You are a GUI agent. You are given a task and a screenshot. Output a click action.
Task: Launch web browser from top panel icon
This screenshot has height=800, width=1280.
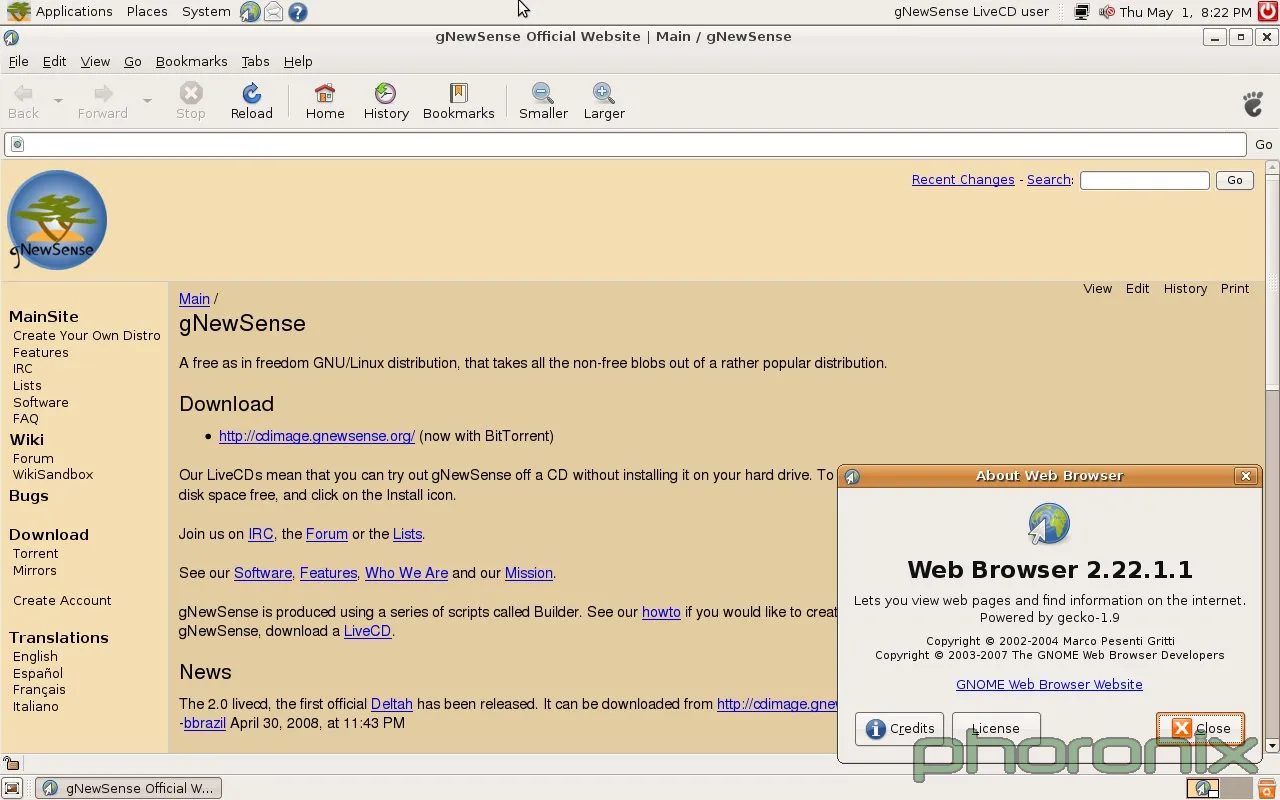click(250, 12)
